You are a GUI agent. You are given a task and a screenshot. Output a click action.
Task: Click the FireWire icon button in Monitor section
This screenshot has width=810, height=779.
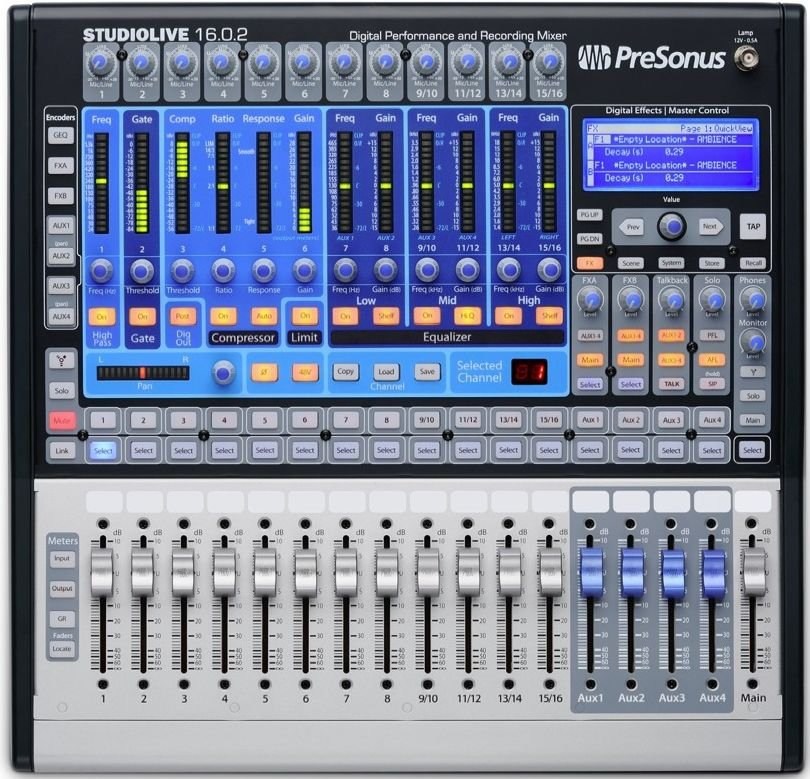tap(753, 371)
